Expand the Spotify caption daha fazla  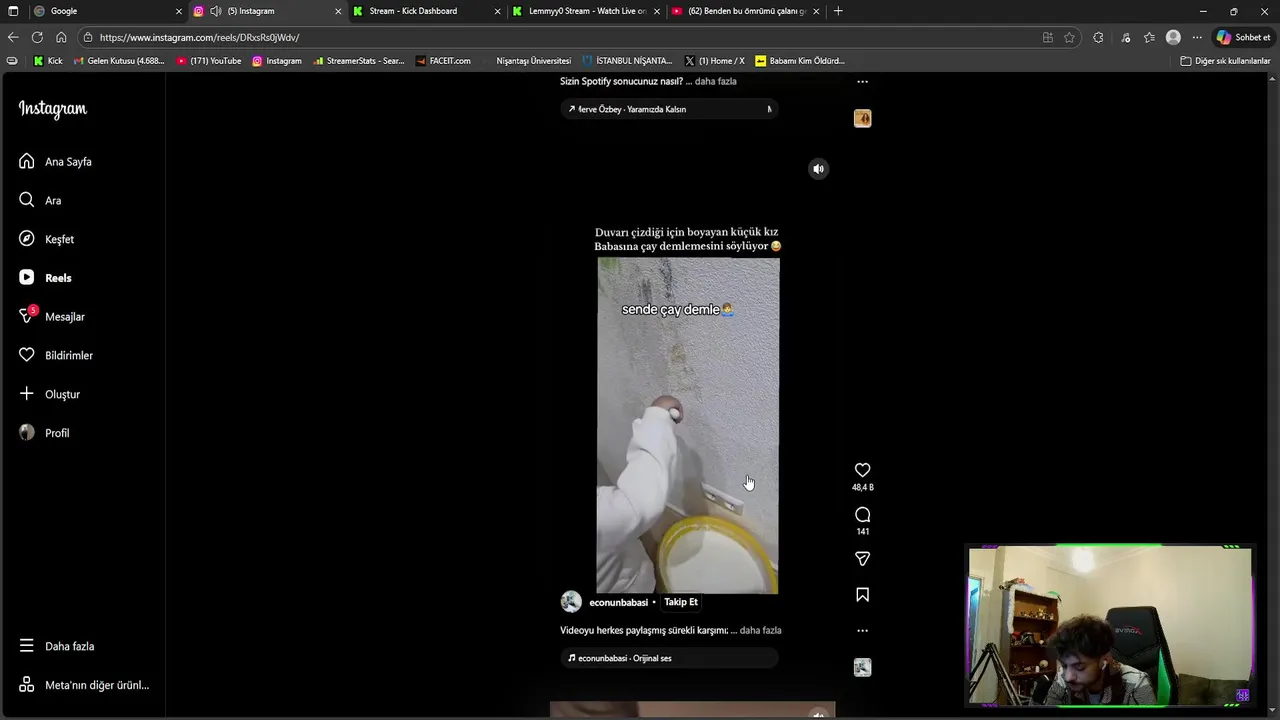(715, 81)
